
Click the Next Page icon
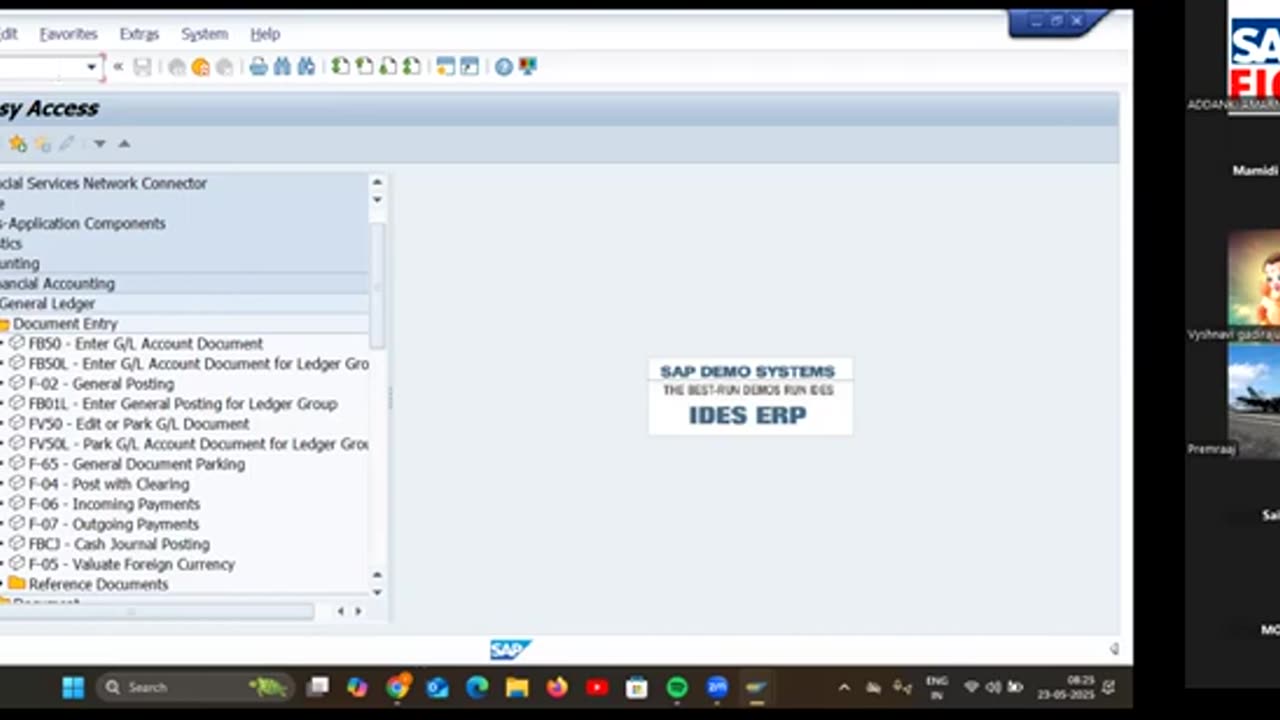point(388,67)
